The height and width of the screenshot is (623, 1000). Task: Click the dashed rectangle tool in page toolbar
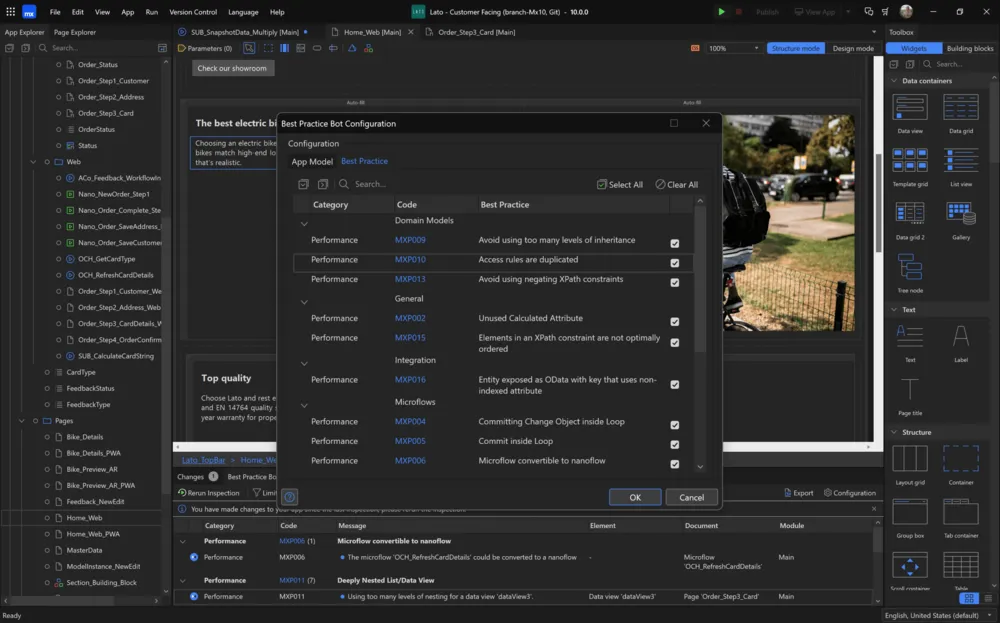click(x=268, y=48)
